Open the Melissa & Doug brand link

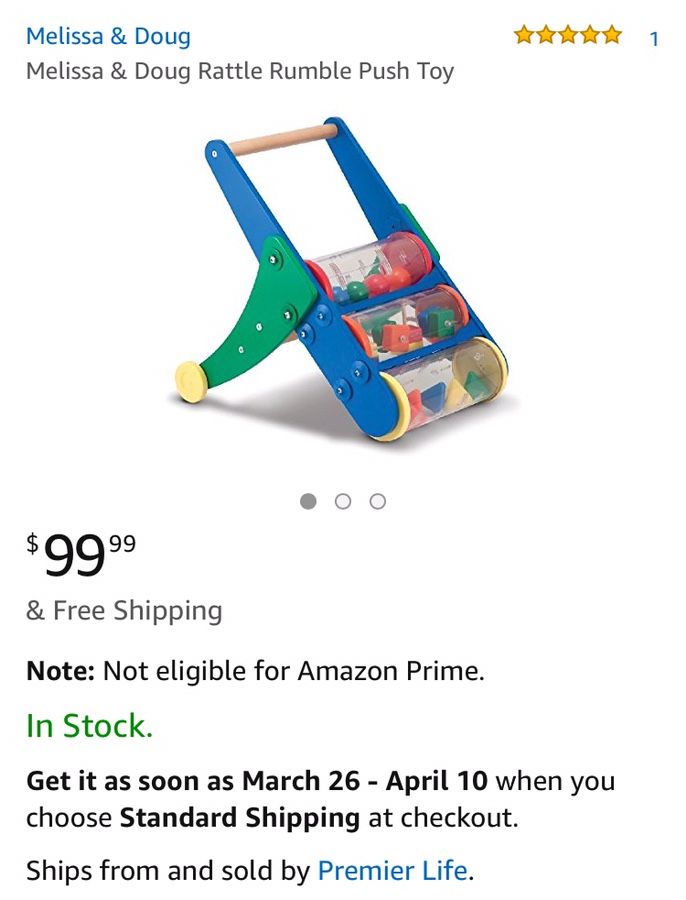click(108, 37)
